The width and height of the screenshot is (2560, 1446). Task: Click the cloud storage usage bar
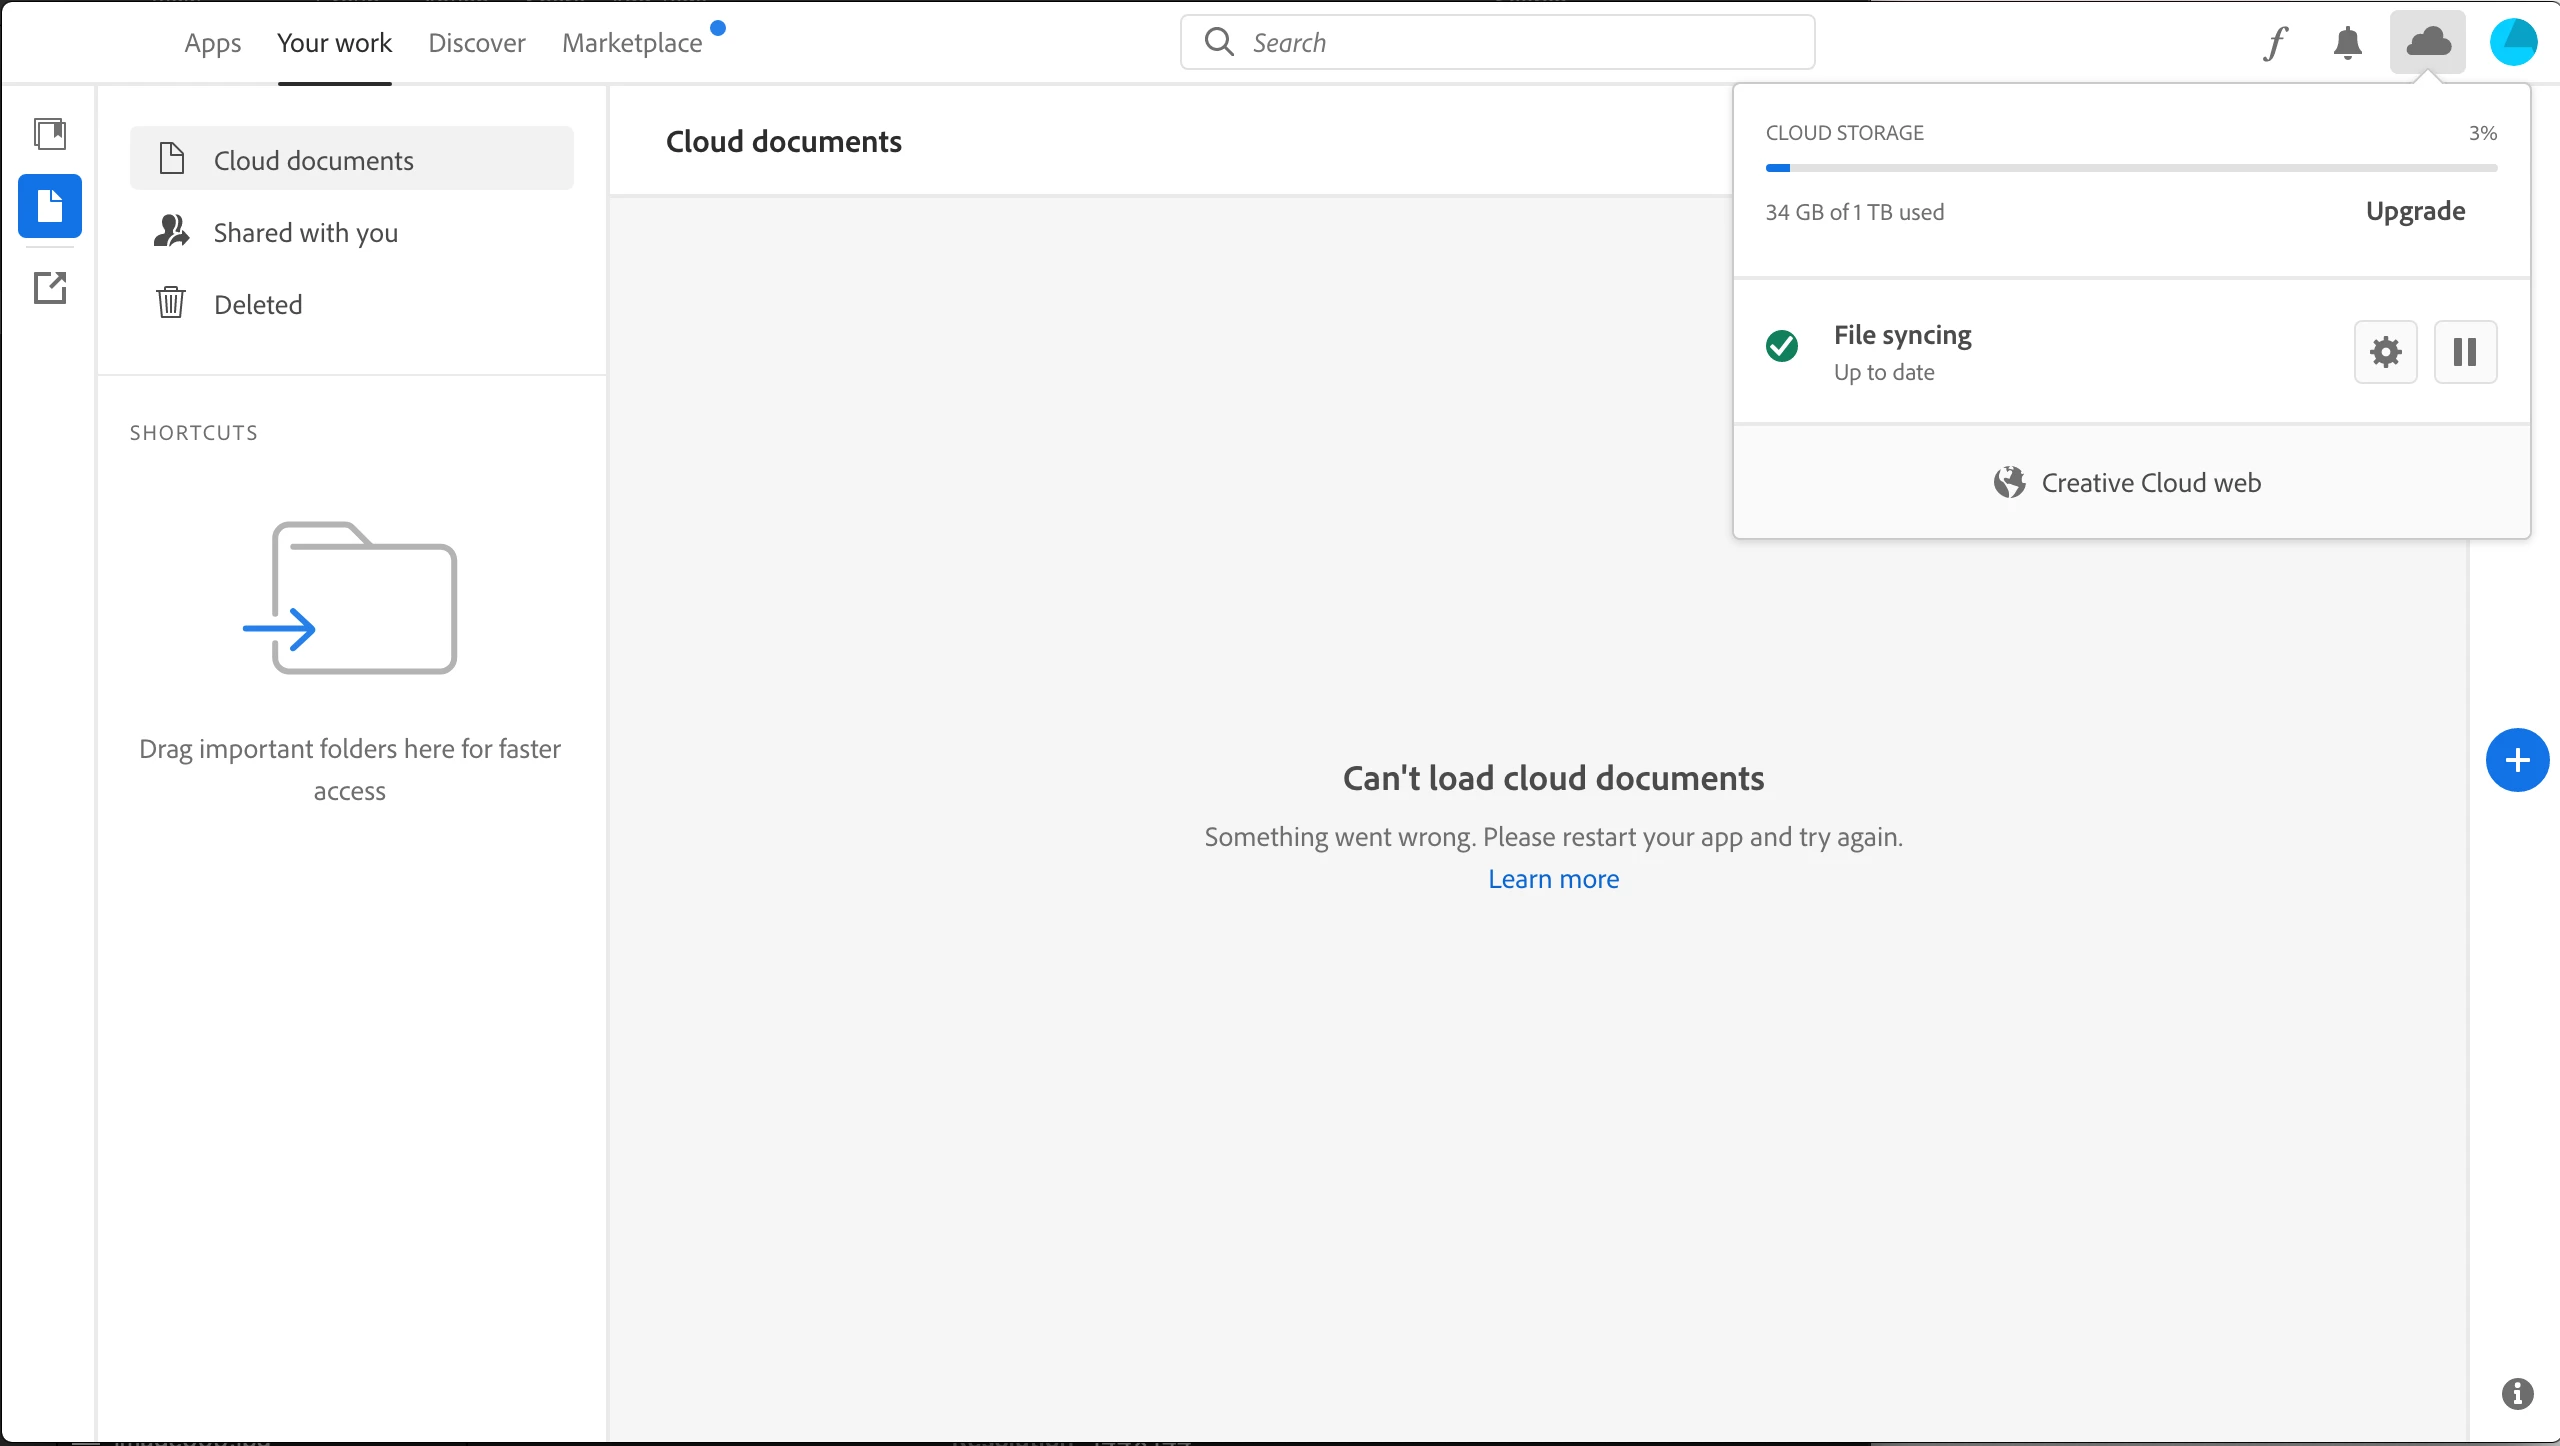[x=2131, y=168]
